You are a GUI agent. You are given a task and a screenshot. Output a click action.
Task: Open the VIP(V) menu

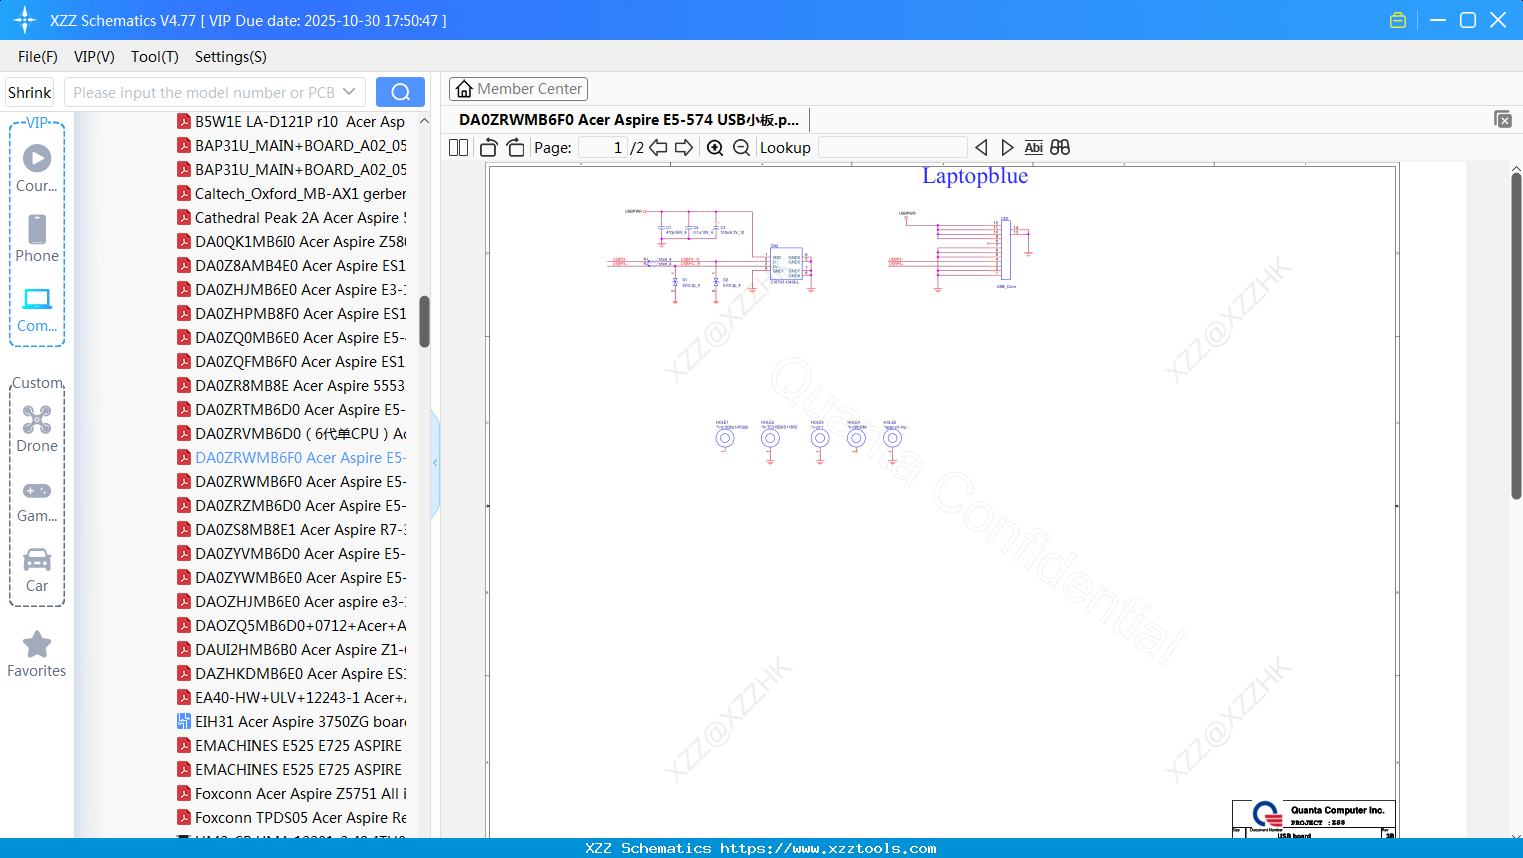(x=94, y=57)
